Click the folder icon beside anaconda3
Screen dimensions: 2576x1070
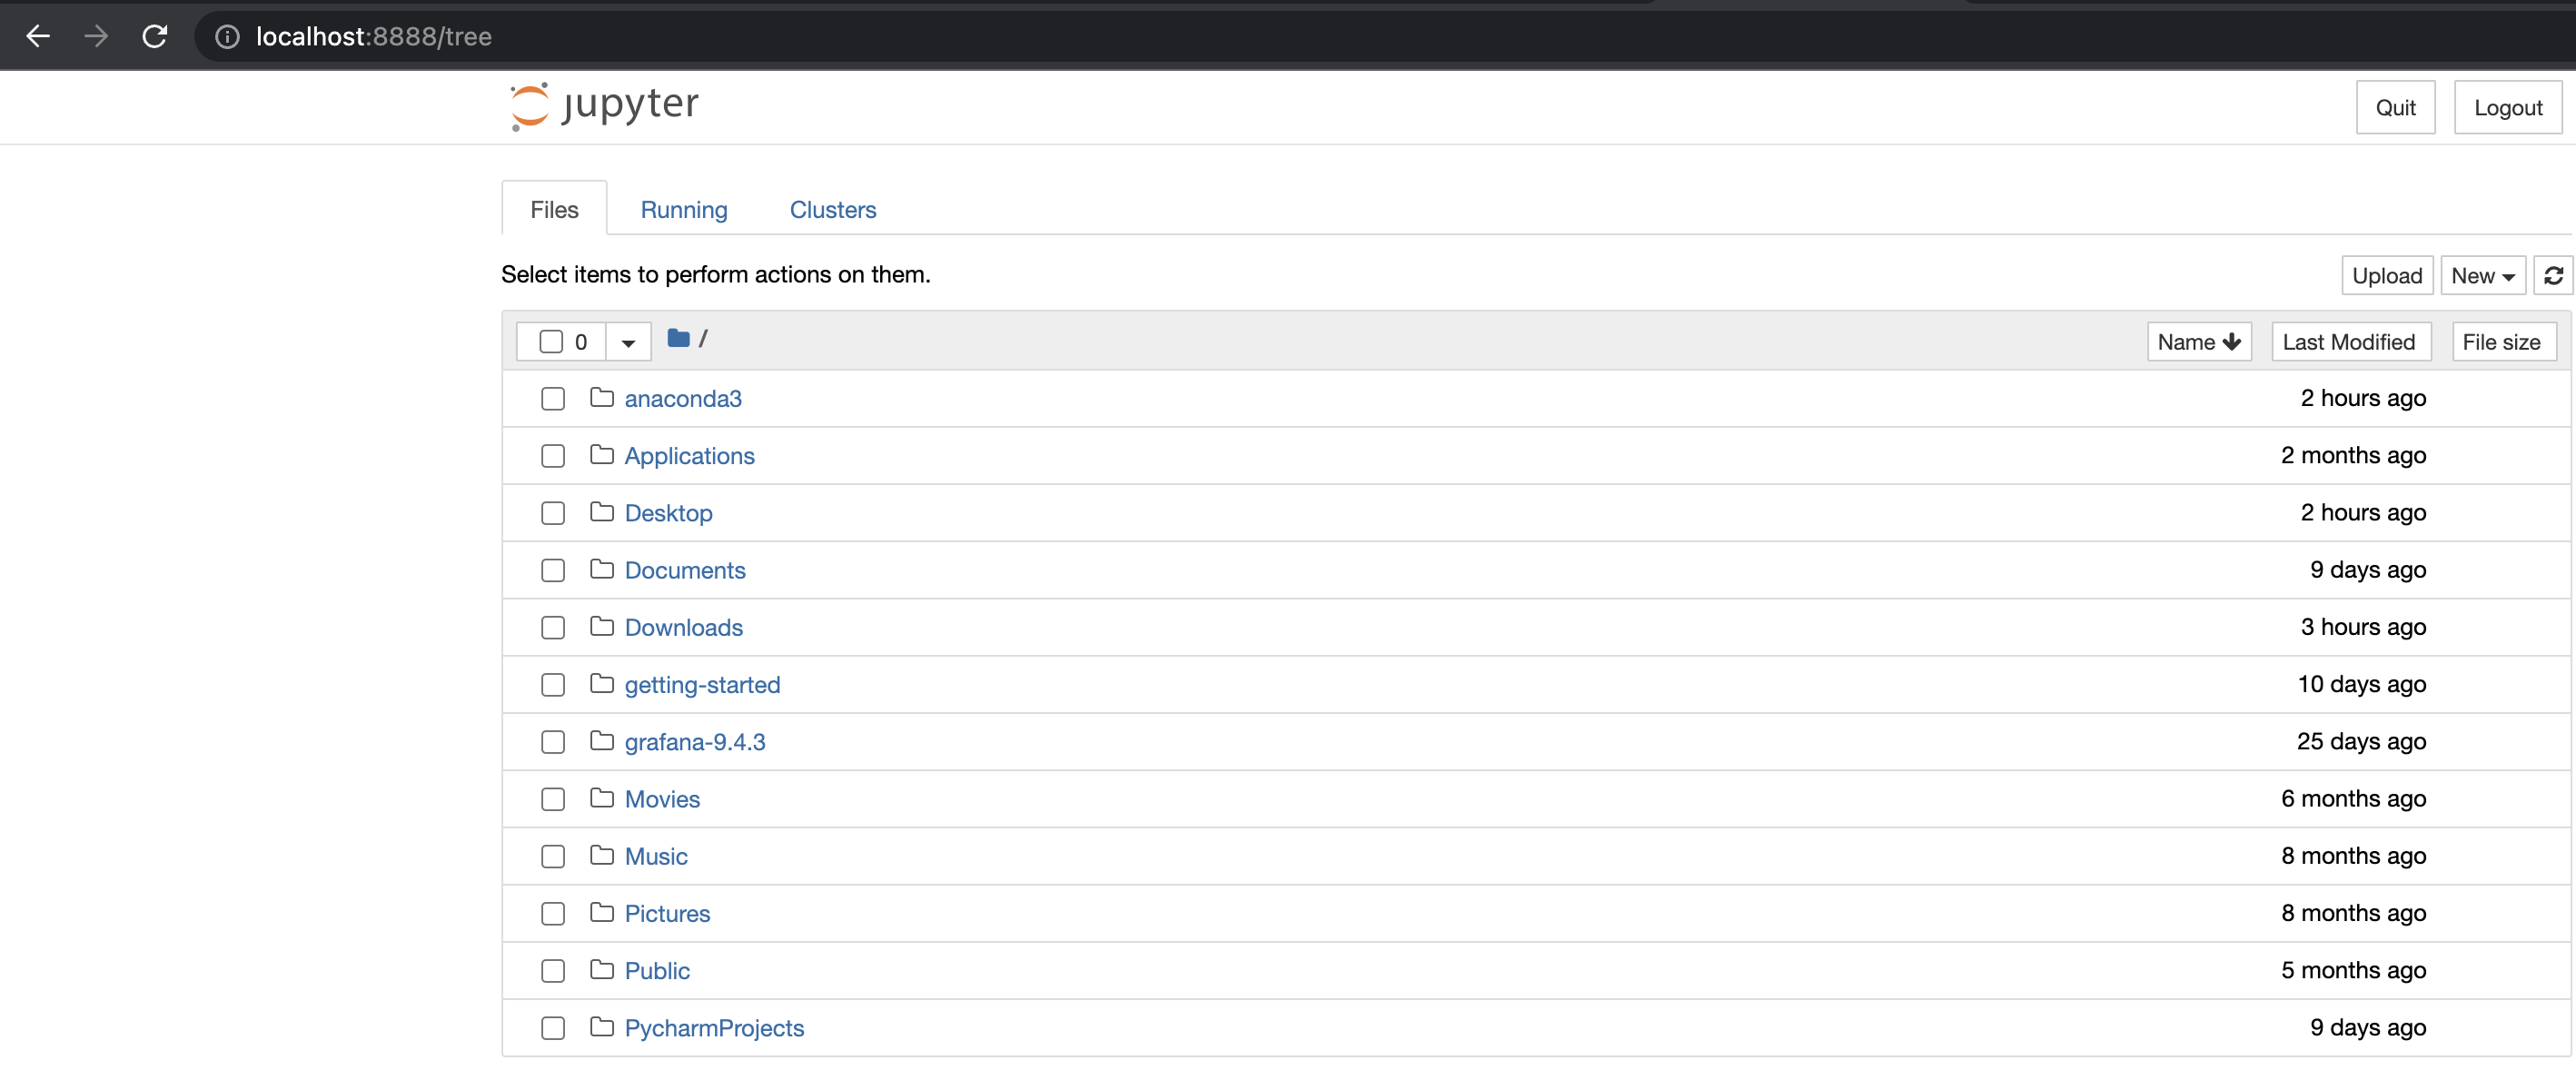(x=601, y=398)
